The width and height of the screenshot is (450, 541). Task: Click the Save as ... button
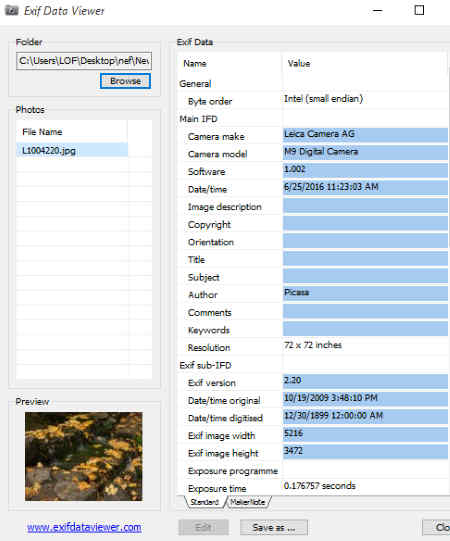(x=274, y=528)
